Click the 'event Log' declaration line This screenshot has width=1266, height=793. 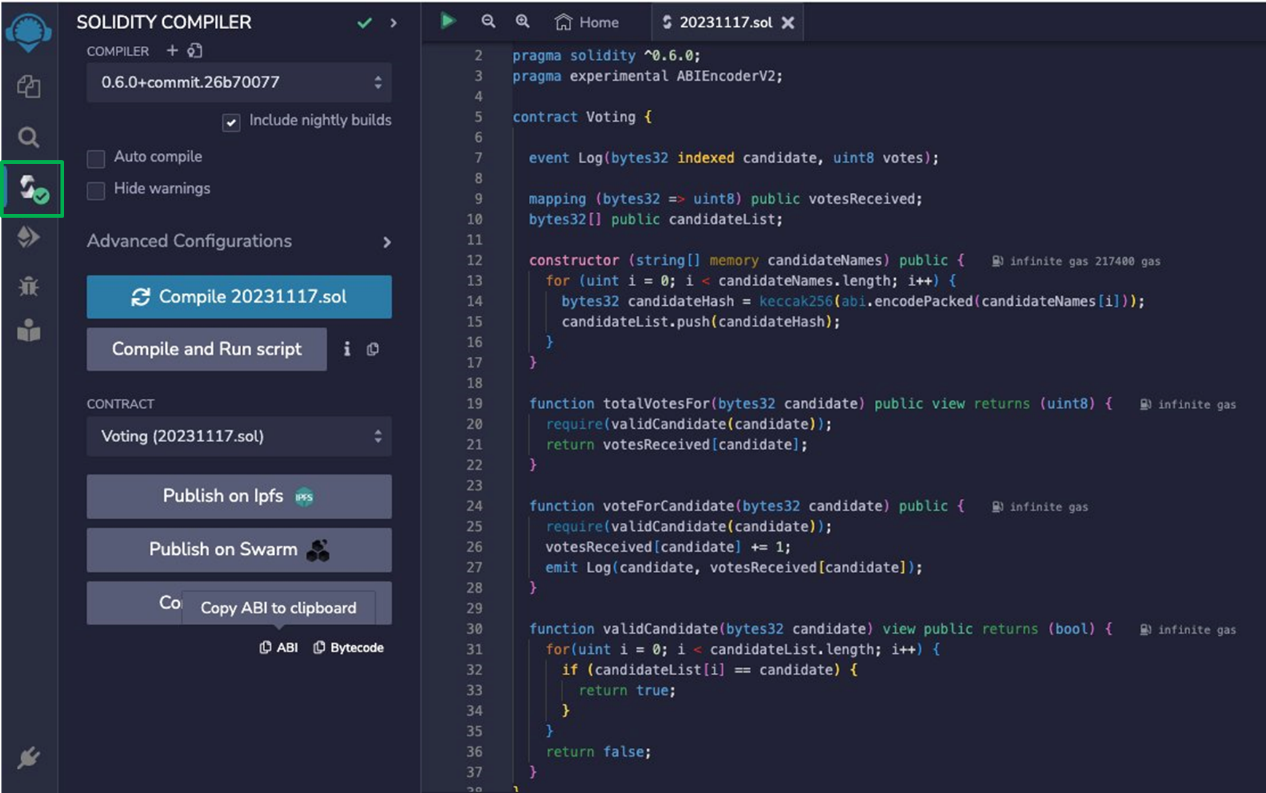pos(734,158)
